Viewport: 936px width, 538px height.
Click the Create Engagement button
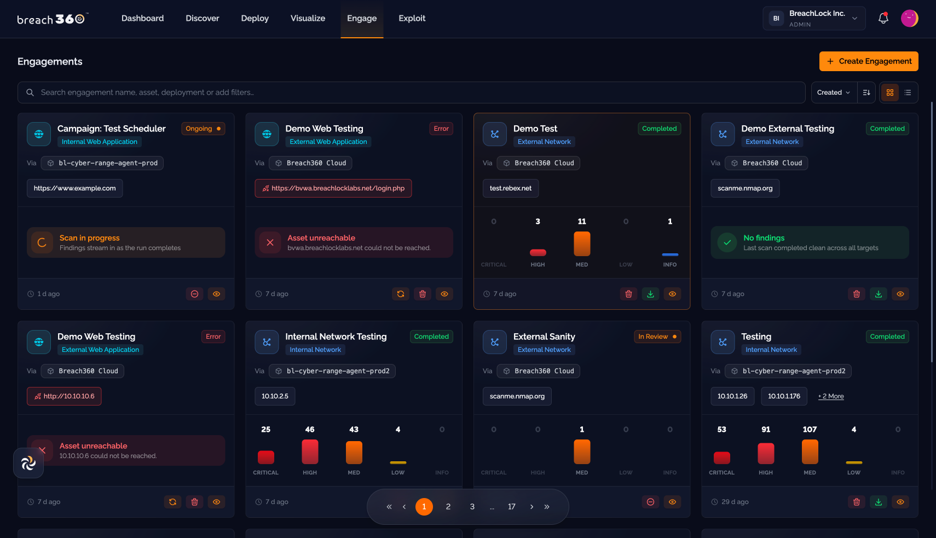click(869, 61)
